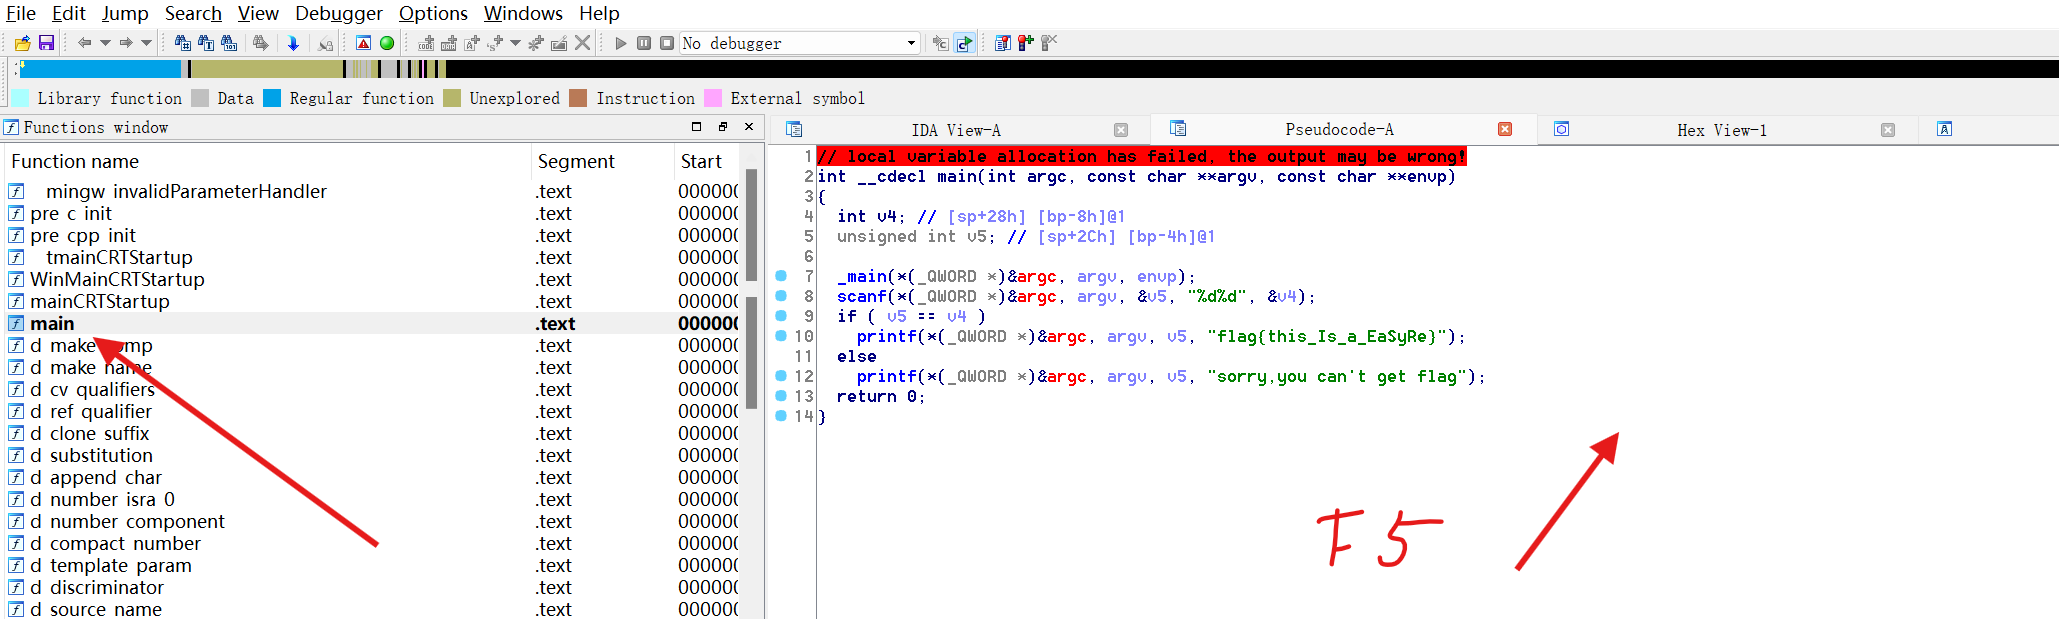Open the string type dropdown arrow in the toolbar
Image resolution: width=2059 pixels, height=619 pixels.
pos(516,43)
